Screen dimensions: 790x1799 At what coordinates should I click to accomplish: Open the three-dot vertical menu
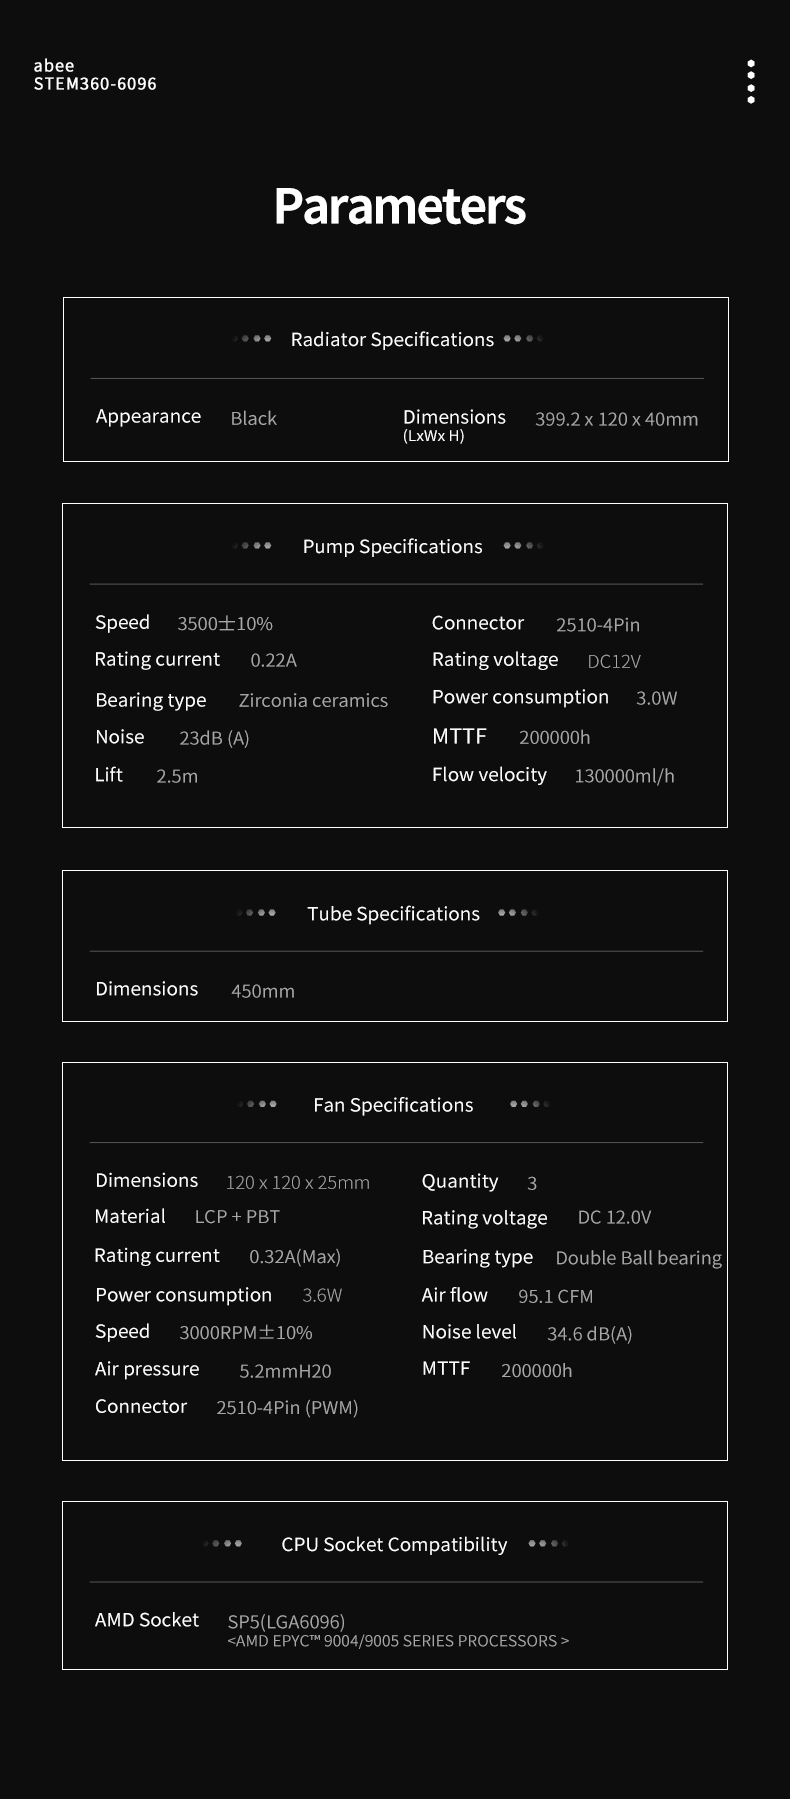click(x=751, y=82)
